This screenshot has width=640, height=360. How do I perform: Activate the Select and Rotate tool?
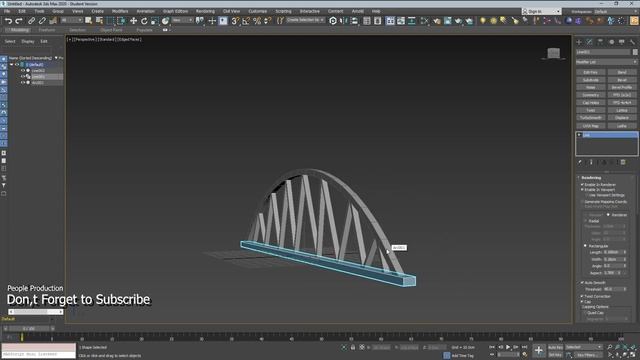tap(144, 21)
